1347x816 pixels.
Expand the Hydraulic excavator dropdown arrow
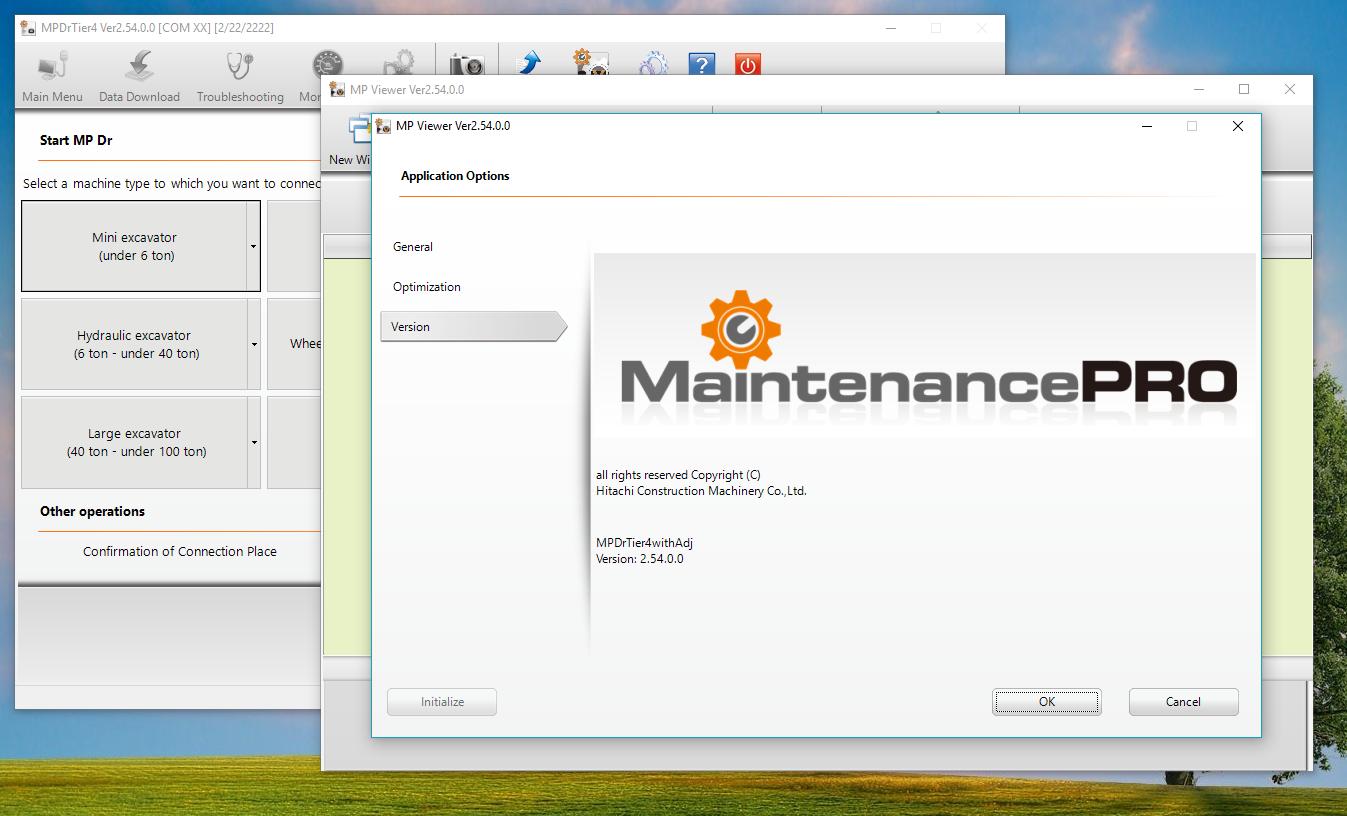tap(254, 344)
